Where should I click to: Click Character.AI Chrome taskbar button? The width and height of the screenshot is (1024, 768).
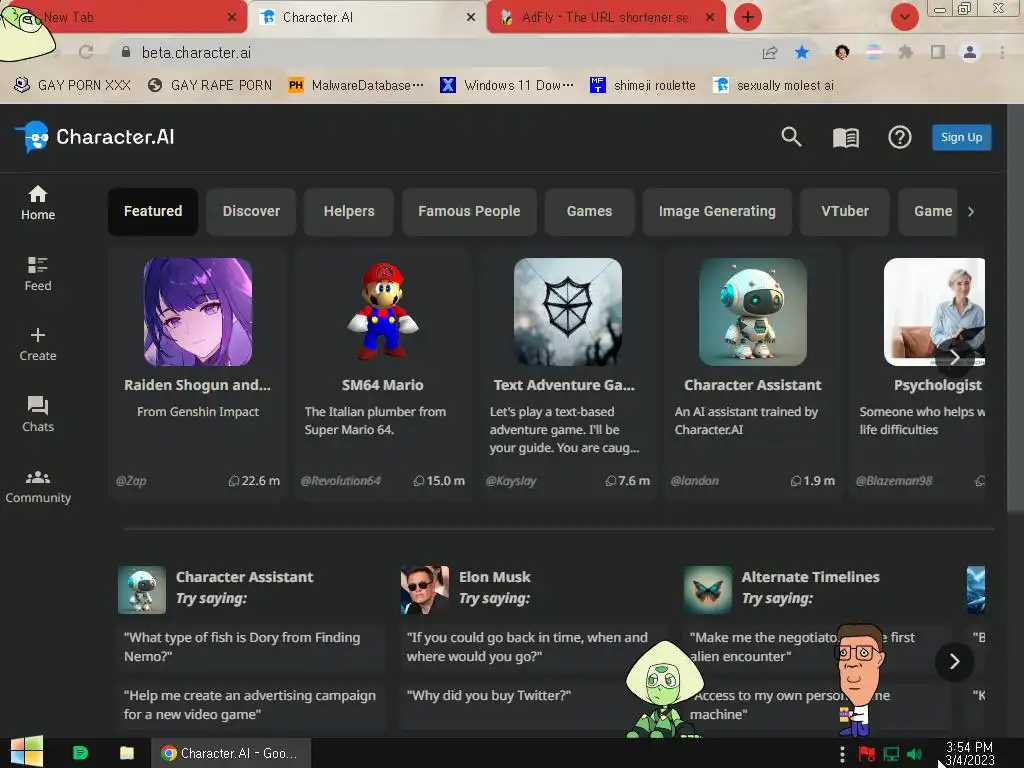click(231, 753)
